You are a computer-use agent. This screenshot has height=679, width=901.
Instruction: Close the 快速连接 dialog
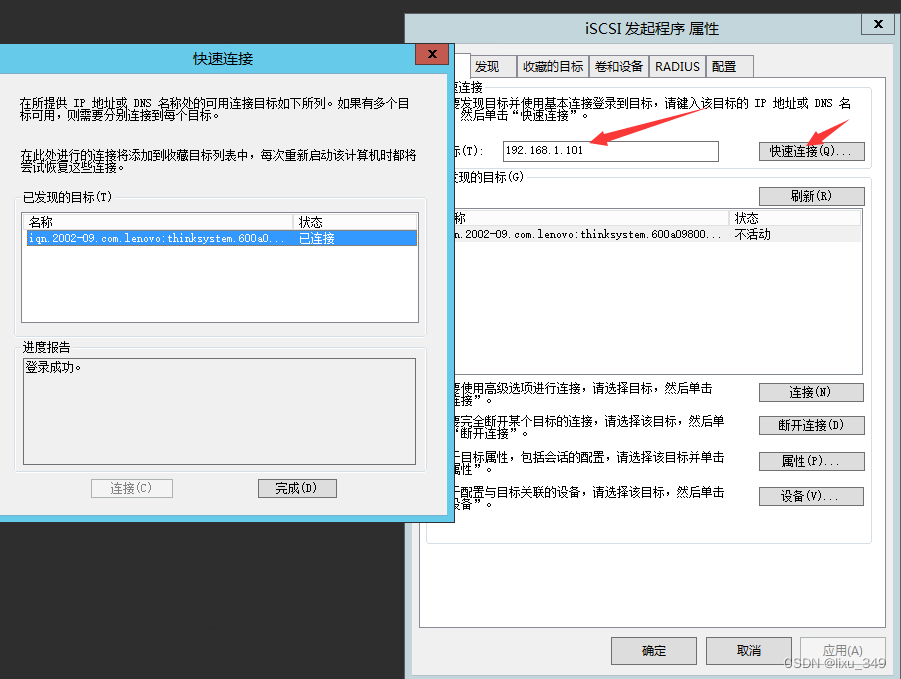click(x=431, y=54)
